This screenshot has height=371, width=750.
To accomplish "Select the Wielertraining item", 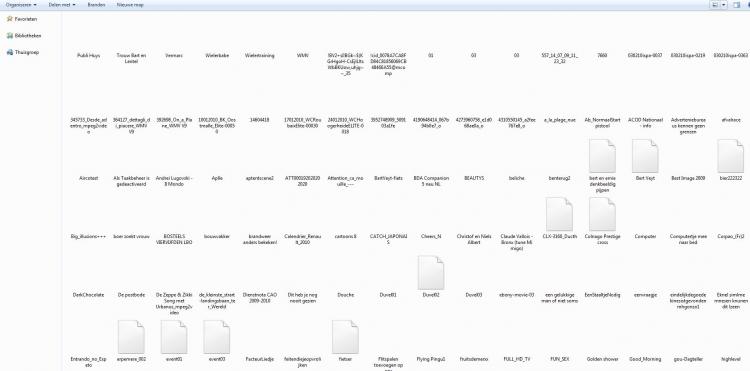I will point(260,55).
